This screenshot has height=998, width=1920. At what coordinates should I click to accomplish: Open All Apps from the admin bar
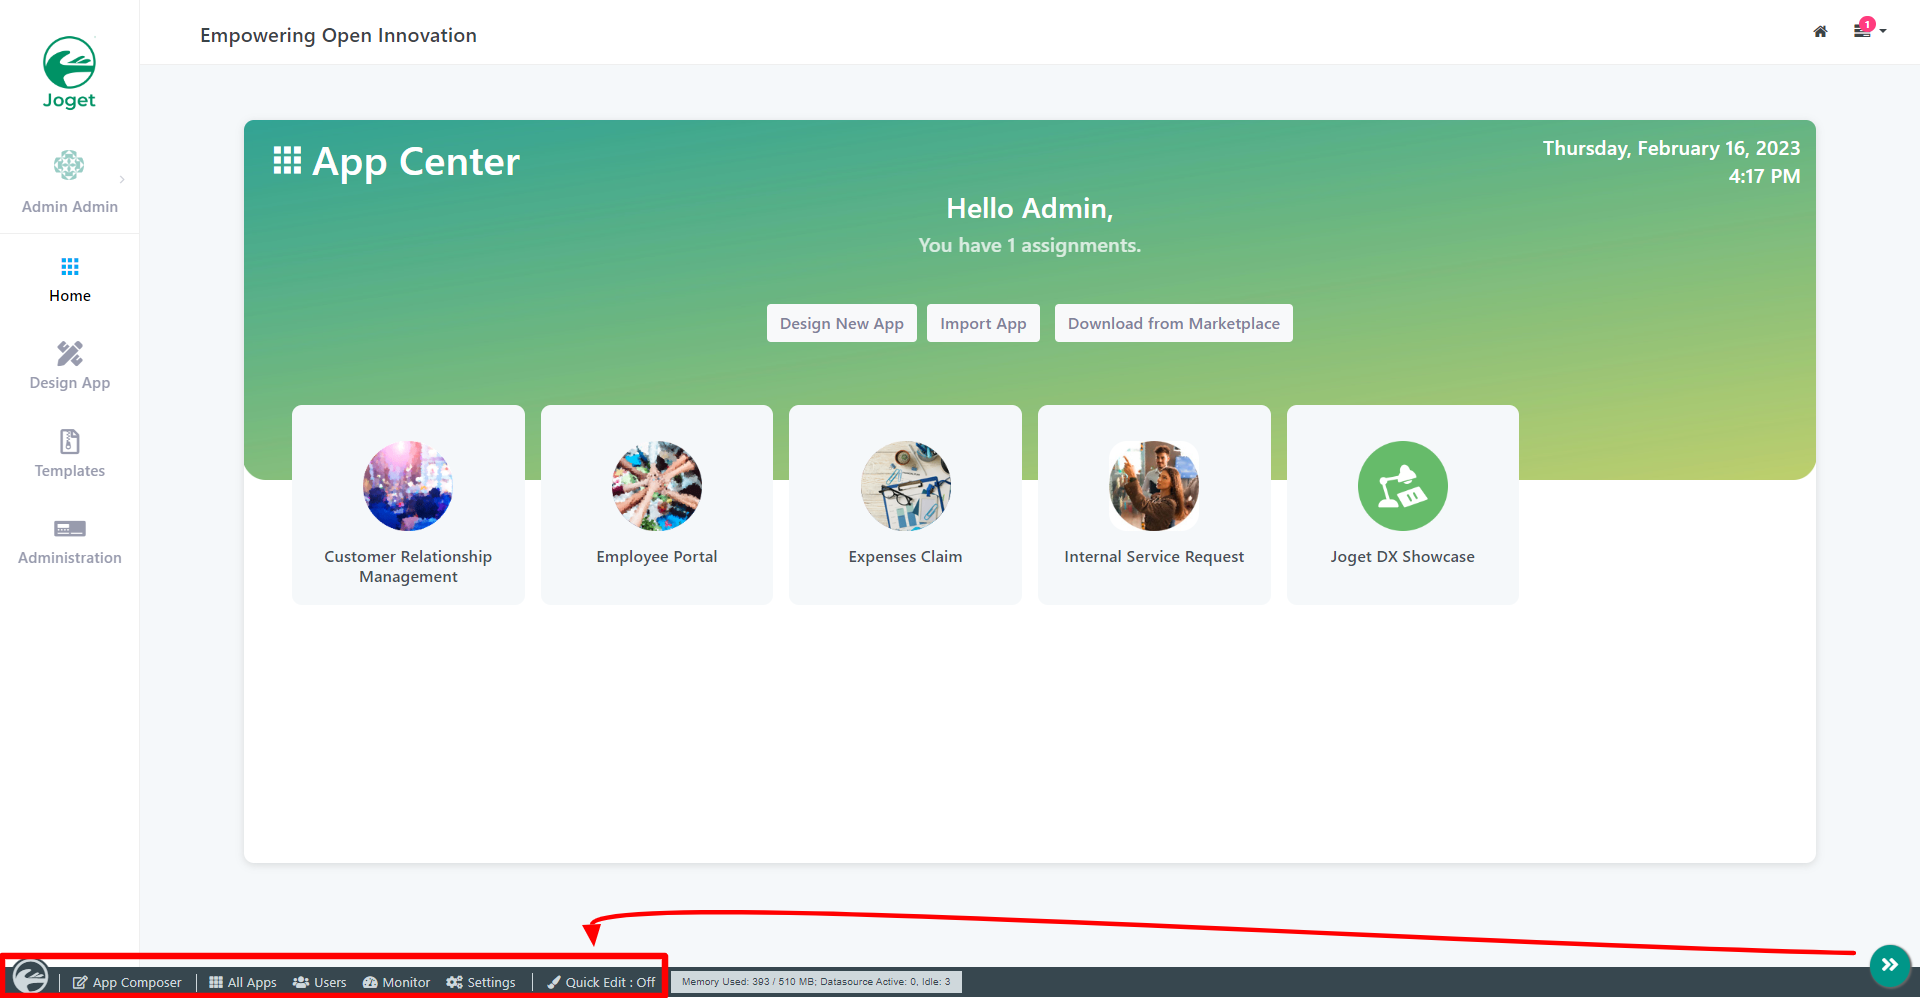(243, 982)
